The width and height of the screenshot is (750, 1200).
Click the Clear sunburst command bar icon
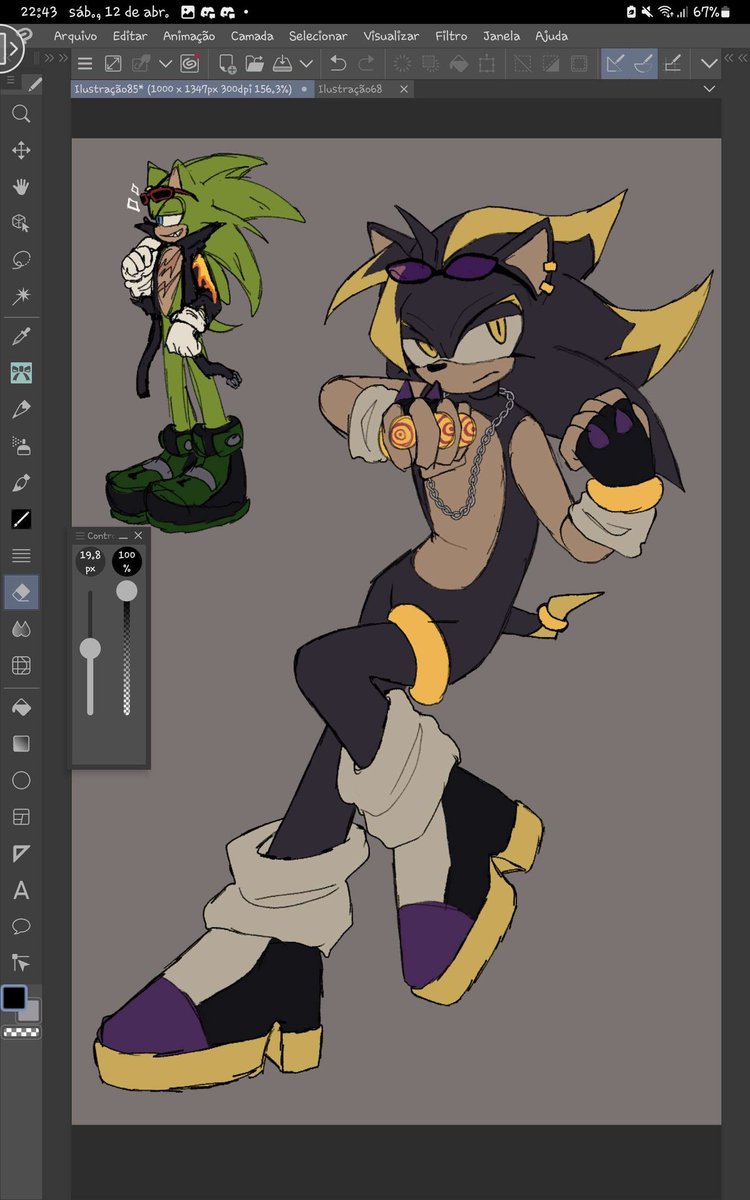[x=403, y=64]
